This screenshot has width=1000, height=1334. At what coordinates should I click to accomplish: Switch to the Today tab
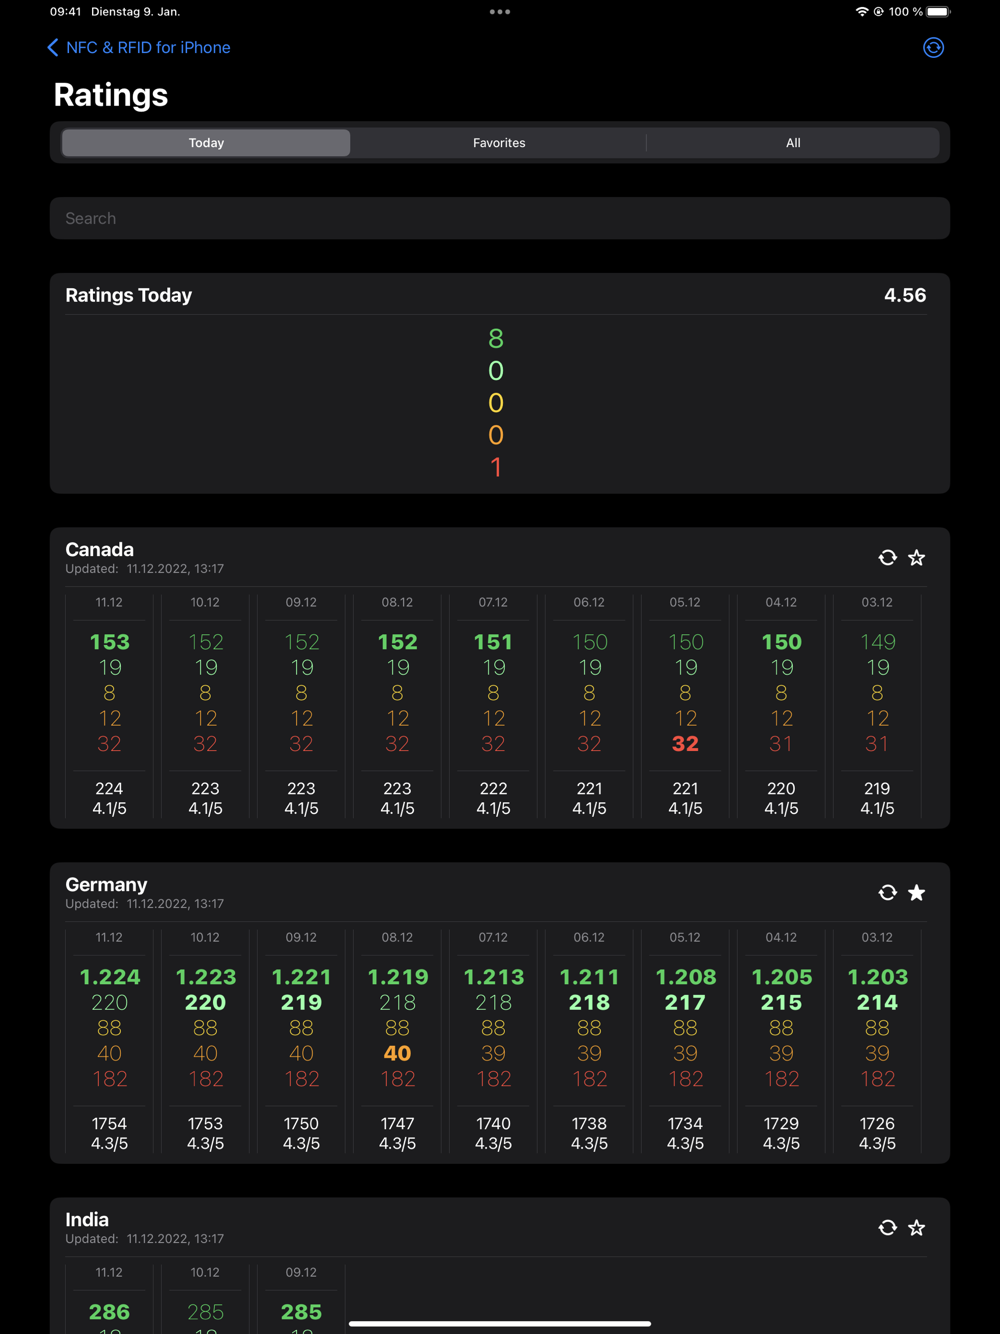click(206, 143)
